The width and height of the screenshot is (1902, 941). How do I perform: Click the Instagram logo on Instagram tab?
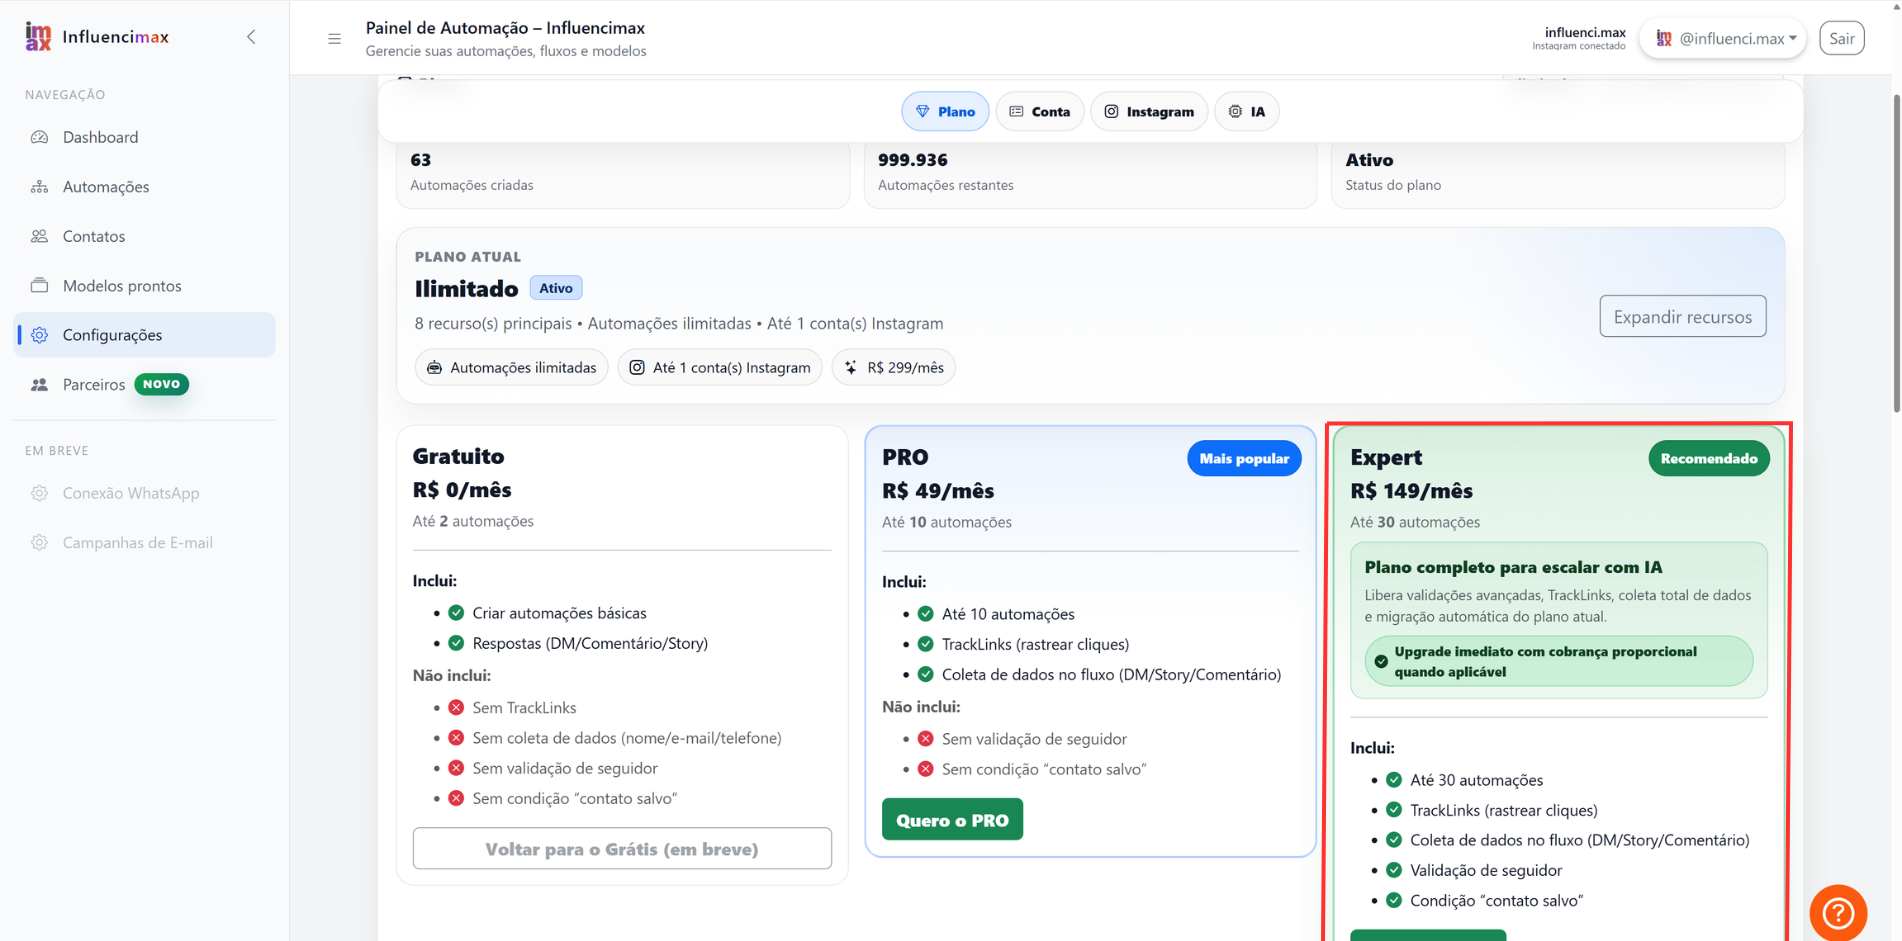[1111, 111]
